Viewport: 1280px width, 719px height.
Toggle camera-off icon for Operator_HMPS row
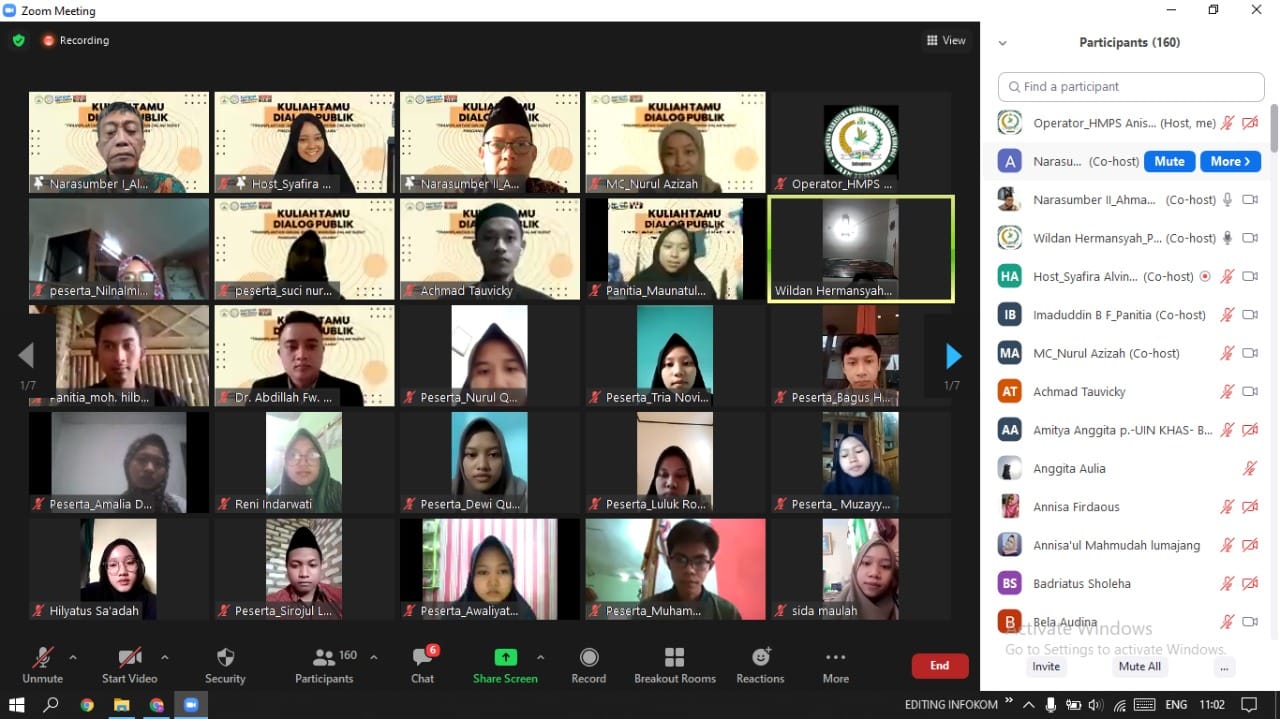tap(1250, 123)
